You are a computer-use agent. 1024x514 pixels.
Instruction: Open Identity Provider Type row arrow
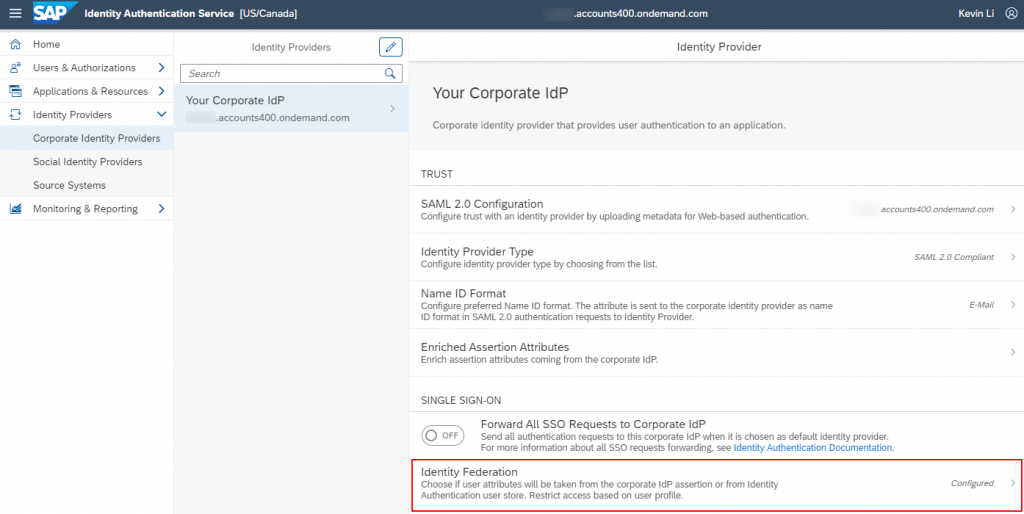[1012, 257]
